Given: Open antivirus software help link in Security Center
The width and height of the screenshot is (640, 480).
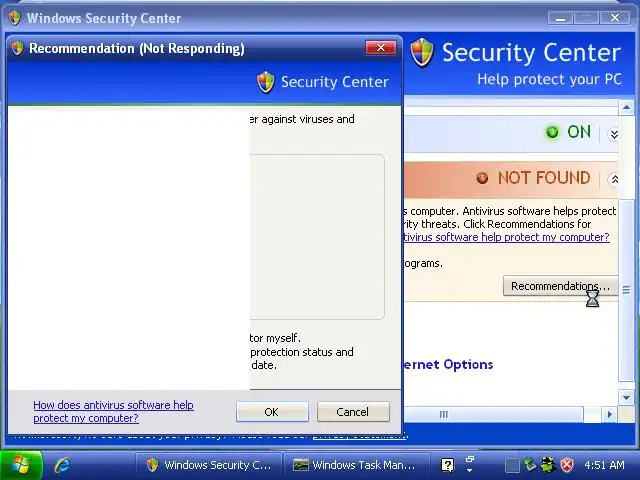Looking at the screenshot, I should 506,237.
